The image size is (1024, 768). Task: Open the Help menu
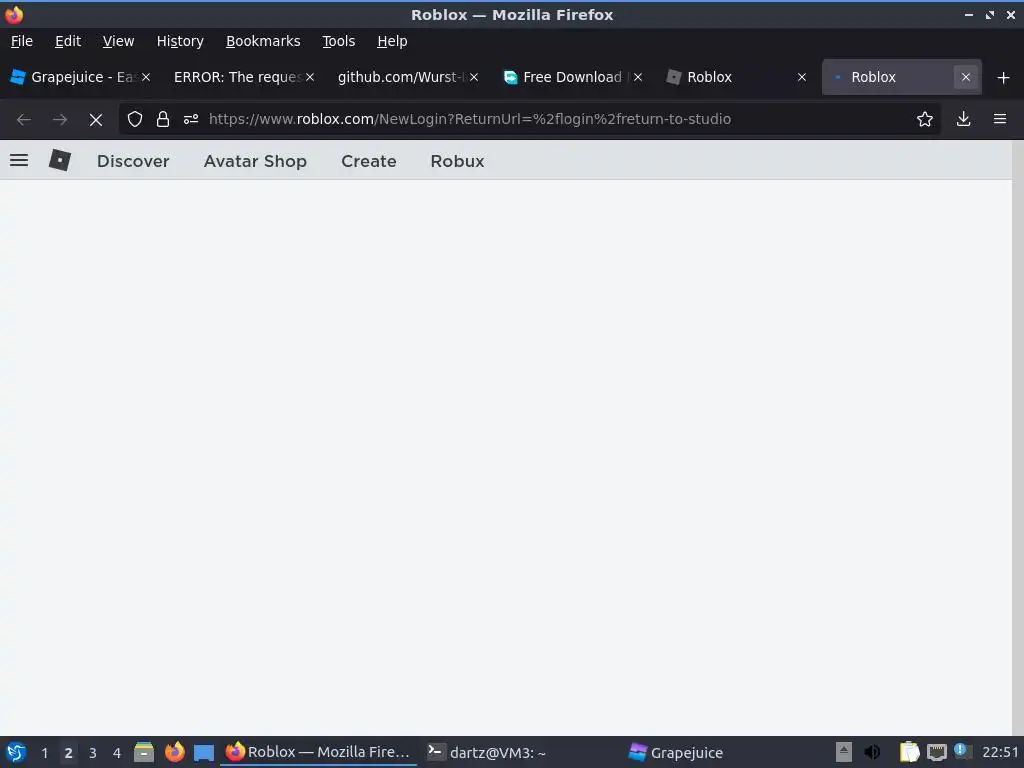click(392, 41)
